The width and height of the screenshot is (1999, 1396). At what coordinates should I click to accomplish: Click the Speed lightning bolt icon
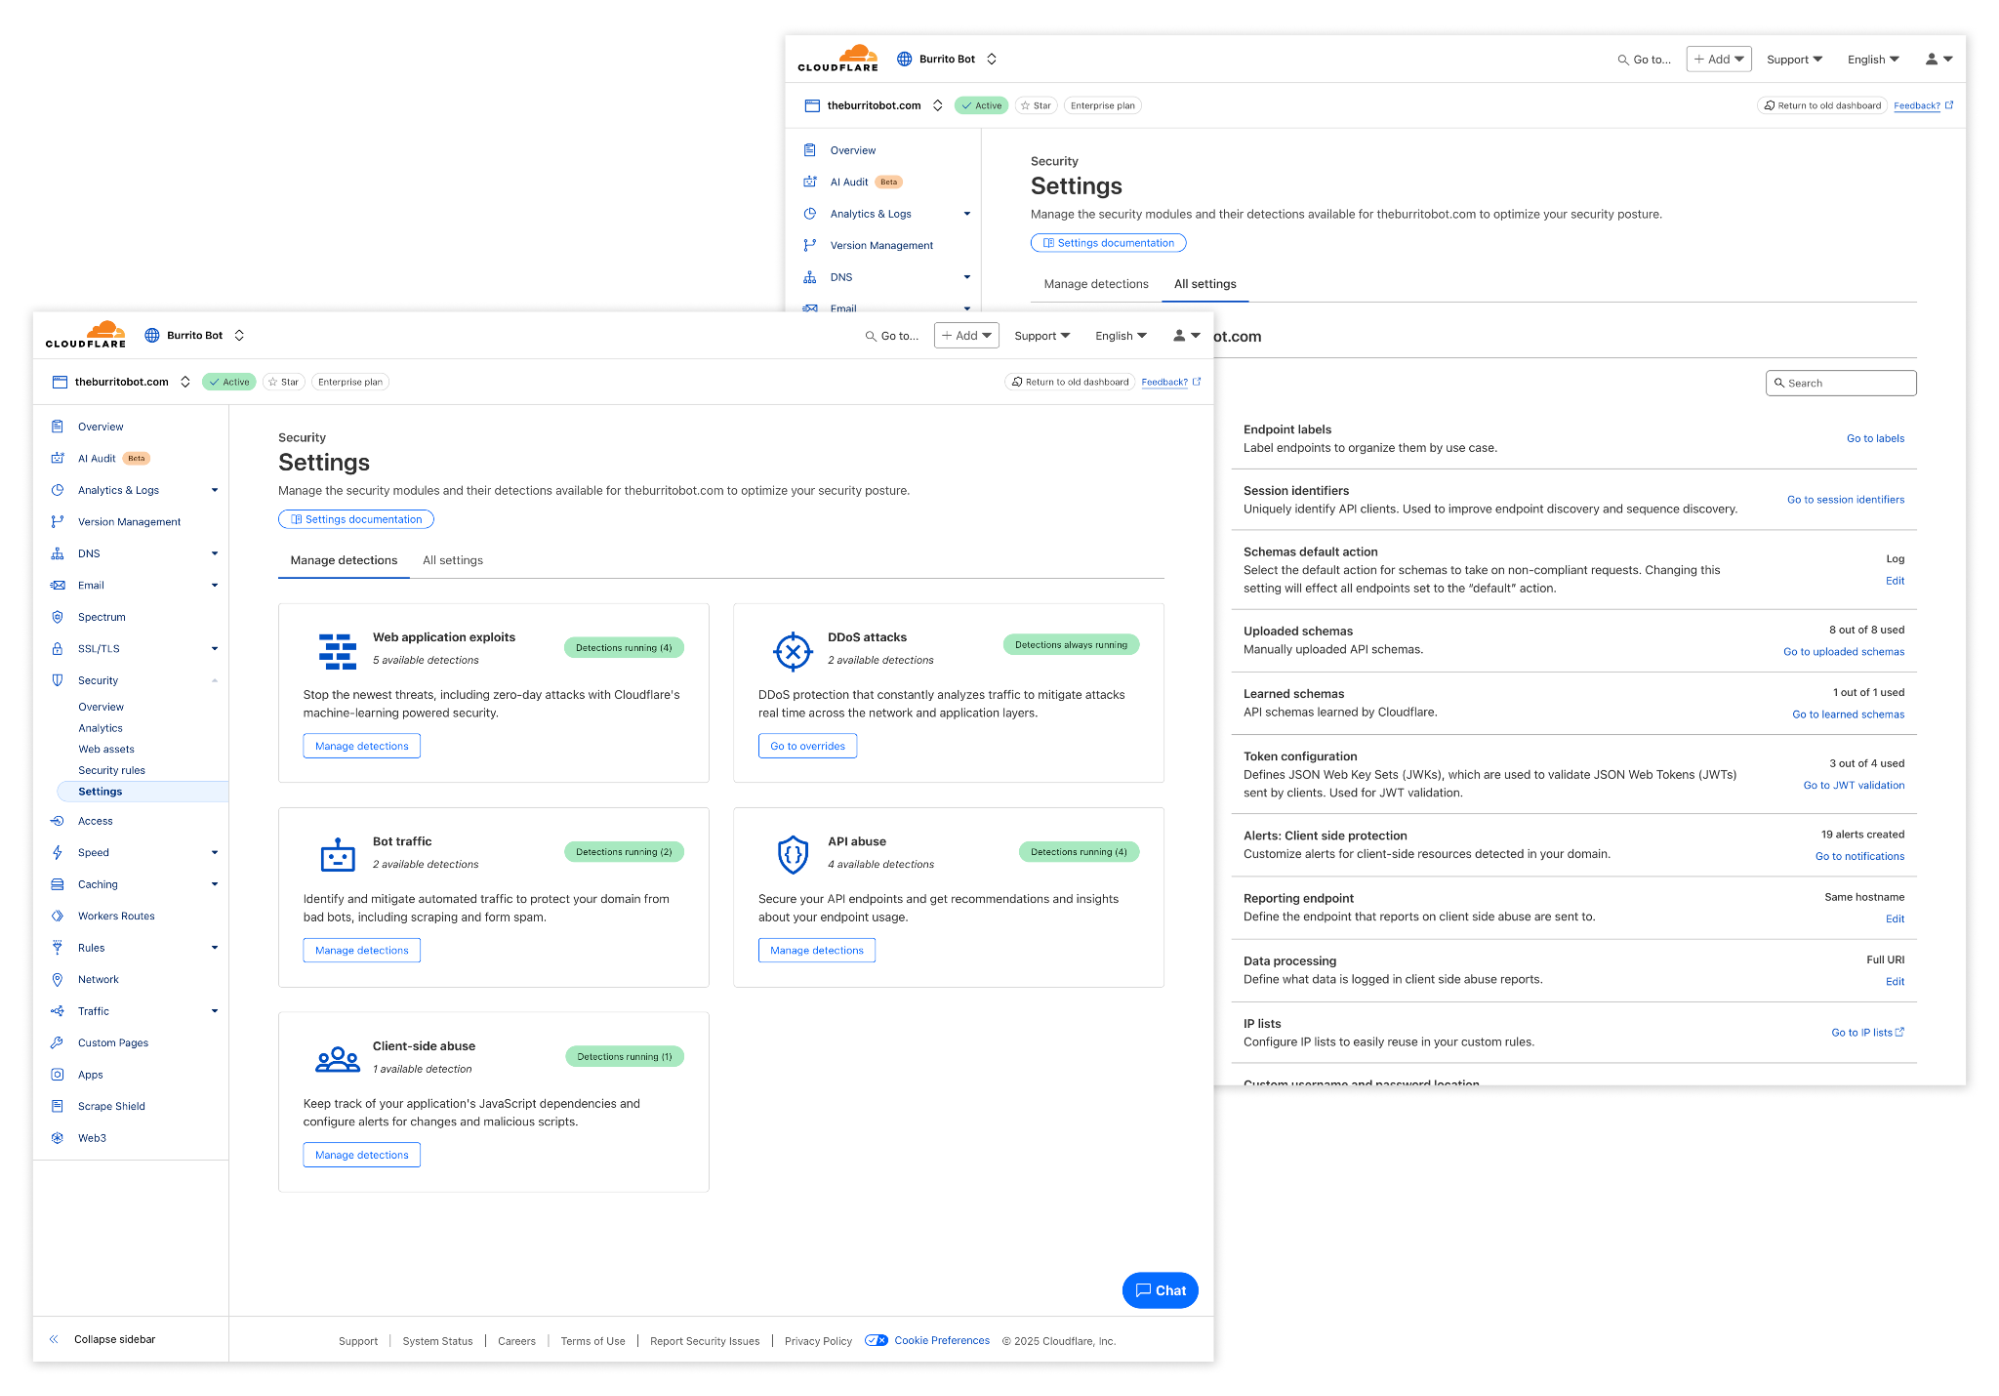(x=57, y=853)
